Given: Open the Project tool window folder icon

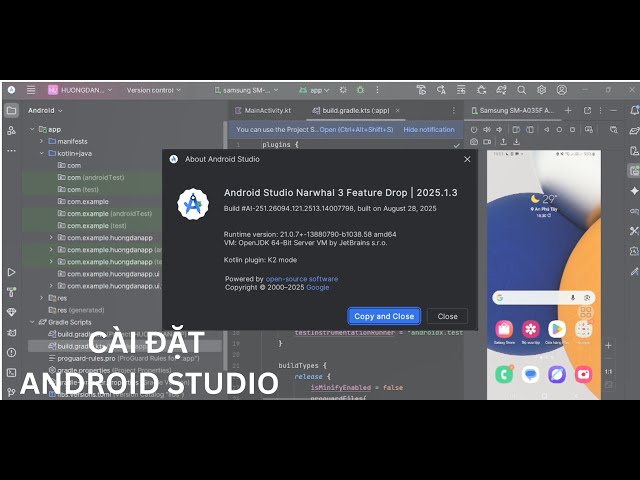Looking at the screenshot, I should 11,110.
